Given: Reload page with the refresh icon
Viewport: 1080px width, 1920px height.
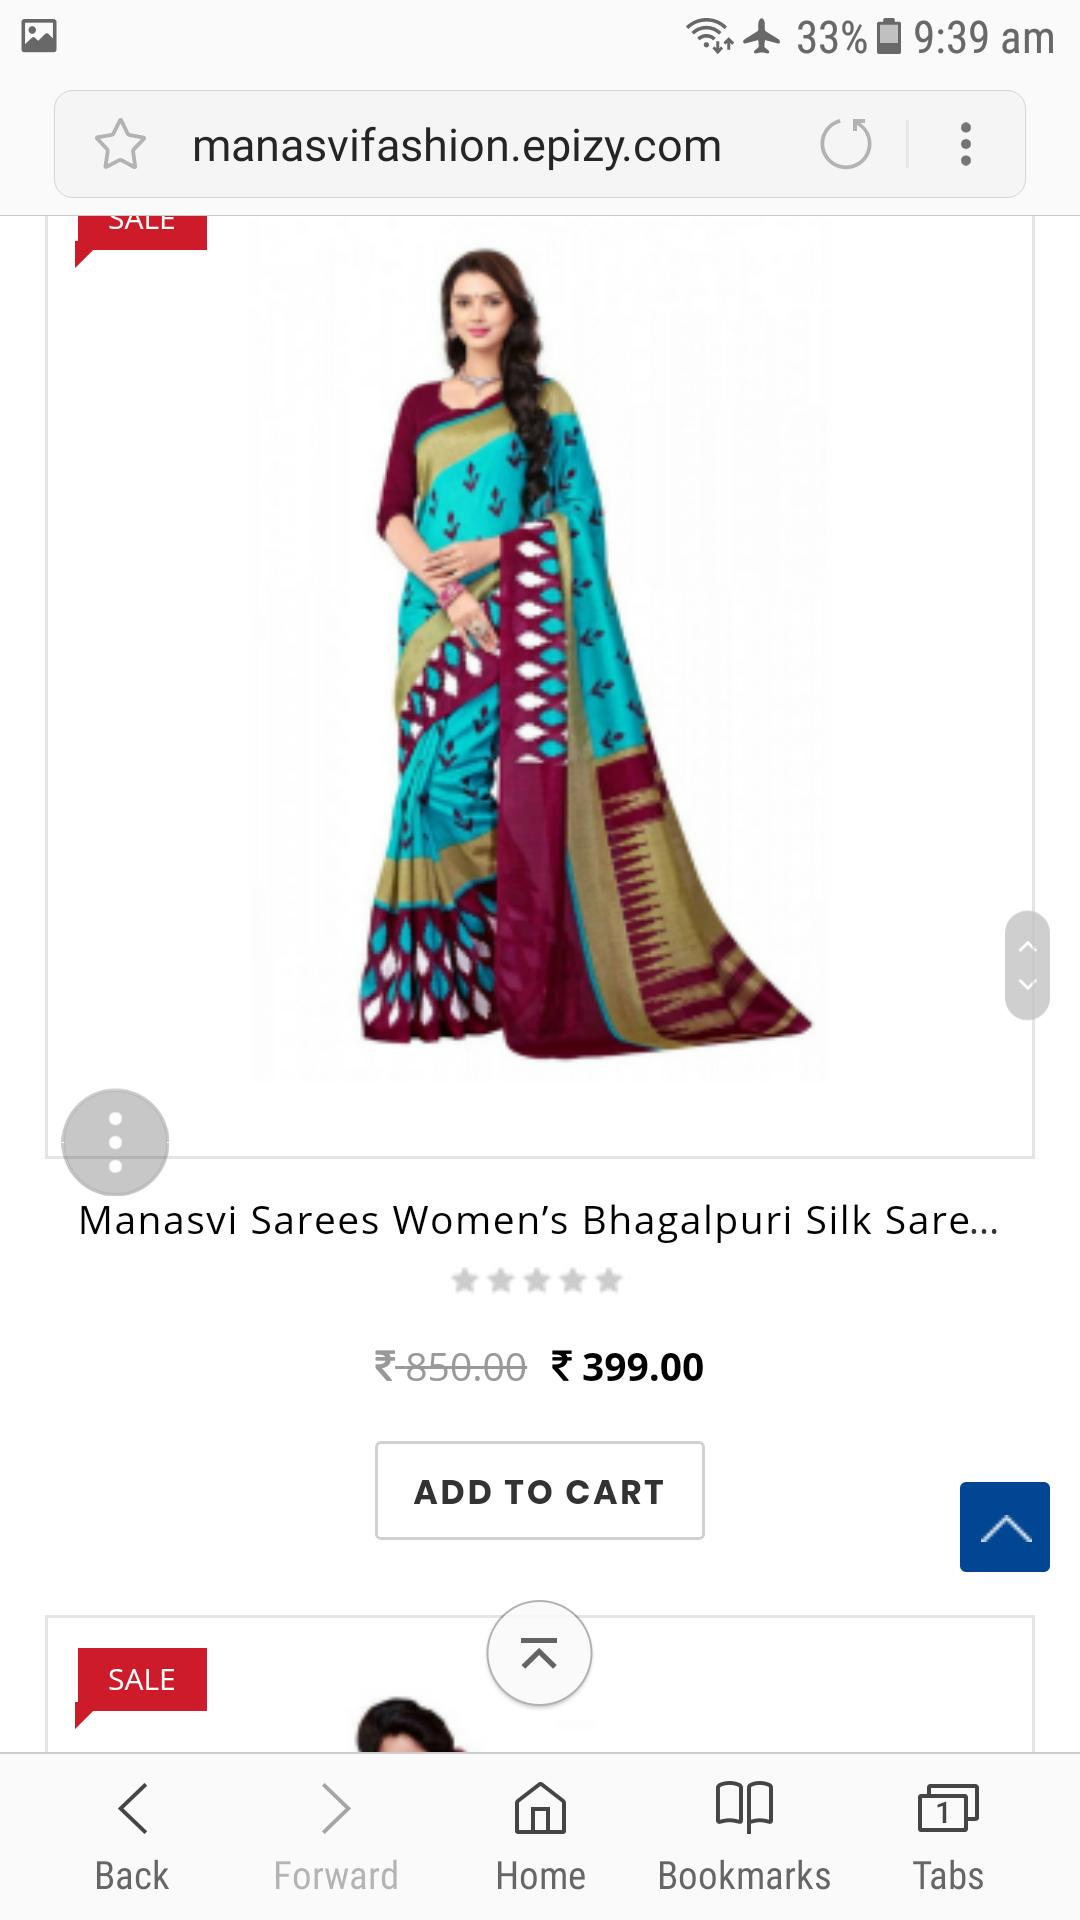Looking at the screenshot, I should pos(846,144).
